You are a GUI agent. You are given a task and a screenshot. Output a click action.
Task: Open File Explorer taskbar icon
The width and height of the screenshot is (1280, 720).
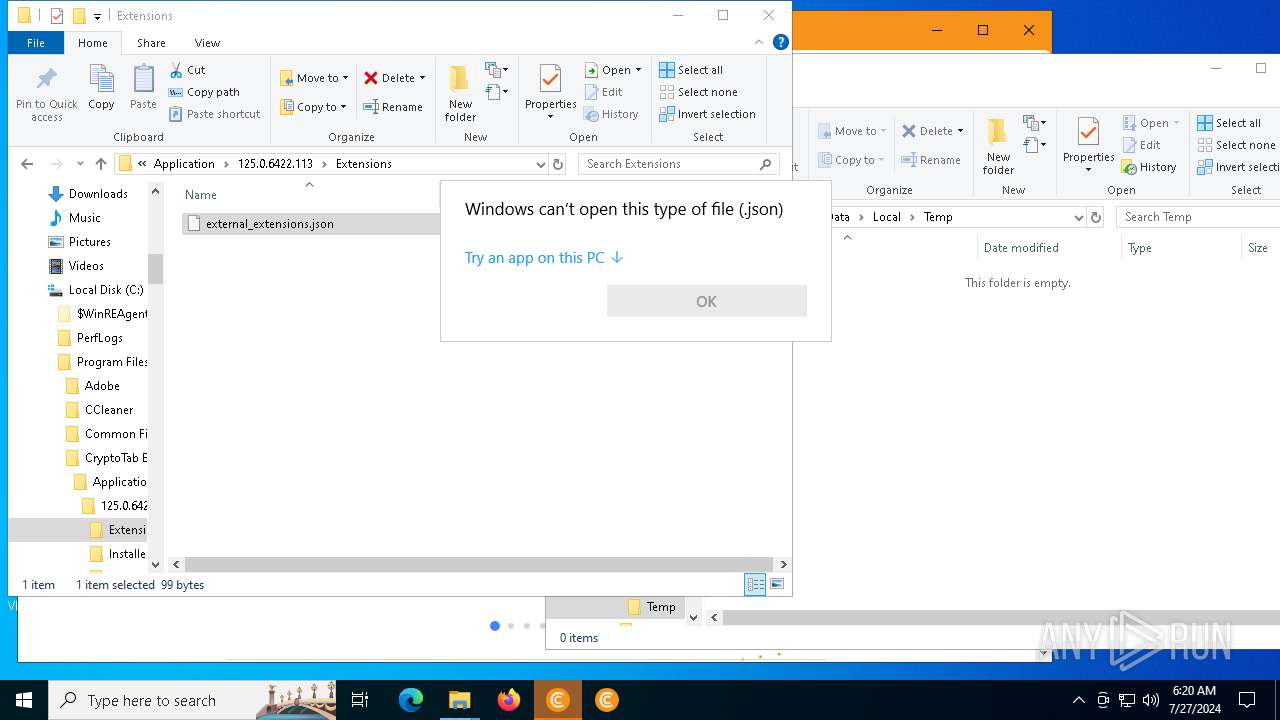pos(460,700)
